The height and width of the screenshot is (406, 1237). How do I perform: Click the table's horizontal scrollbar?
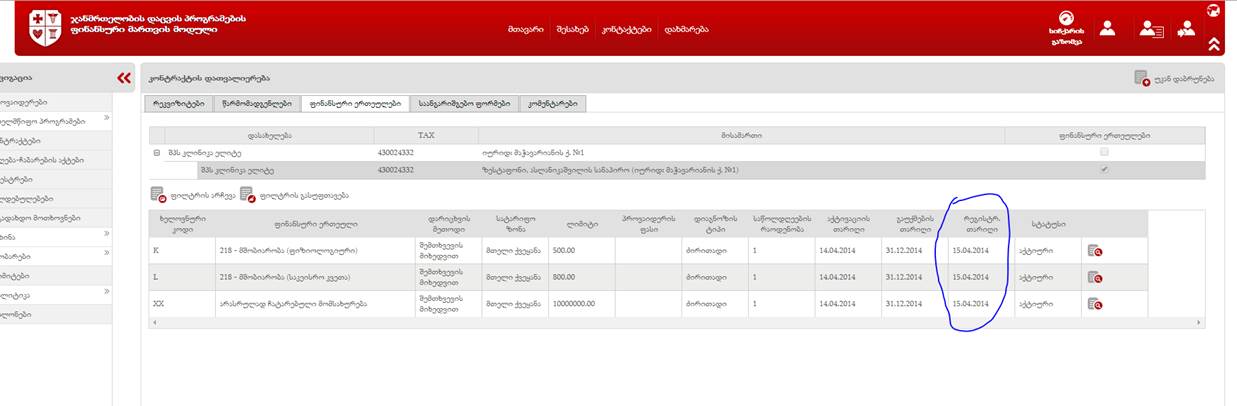(675, 323)
